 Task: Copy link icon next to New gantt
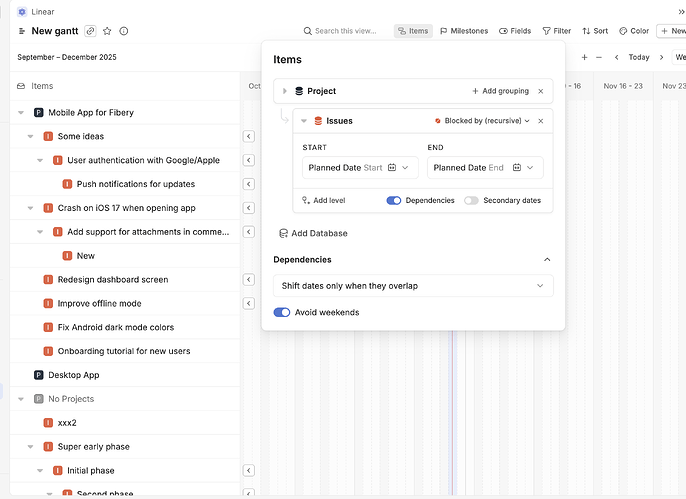coord(90,31)
